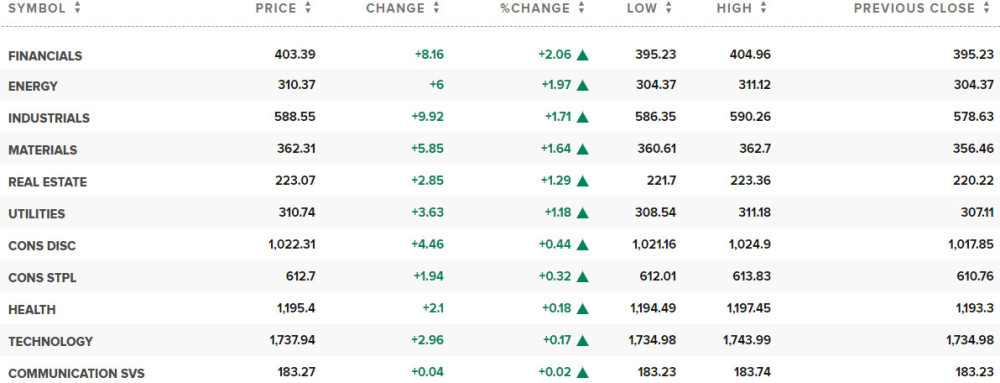Open the HEALTH sector link
The height and width of the screenshot is (383, 1000).
coord(32,310)
